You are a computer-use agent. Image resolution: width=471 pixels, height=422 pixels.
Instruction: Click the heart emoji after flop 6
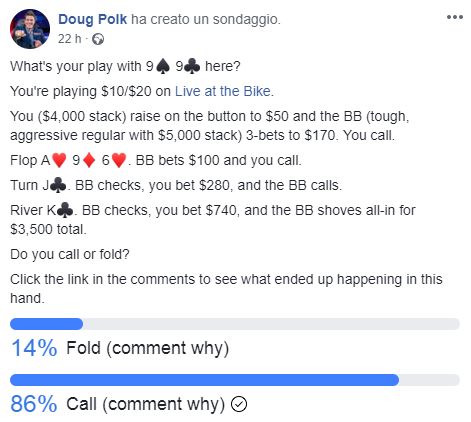[x=119, y=160]
